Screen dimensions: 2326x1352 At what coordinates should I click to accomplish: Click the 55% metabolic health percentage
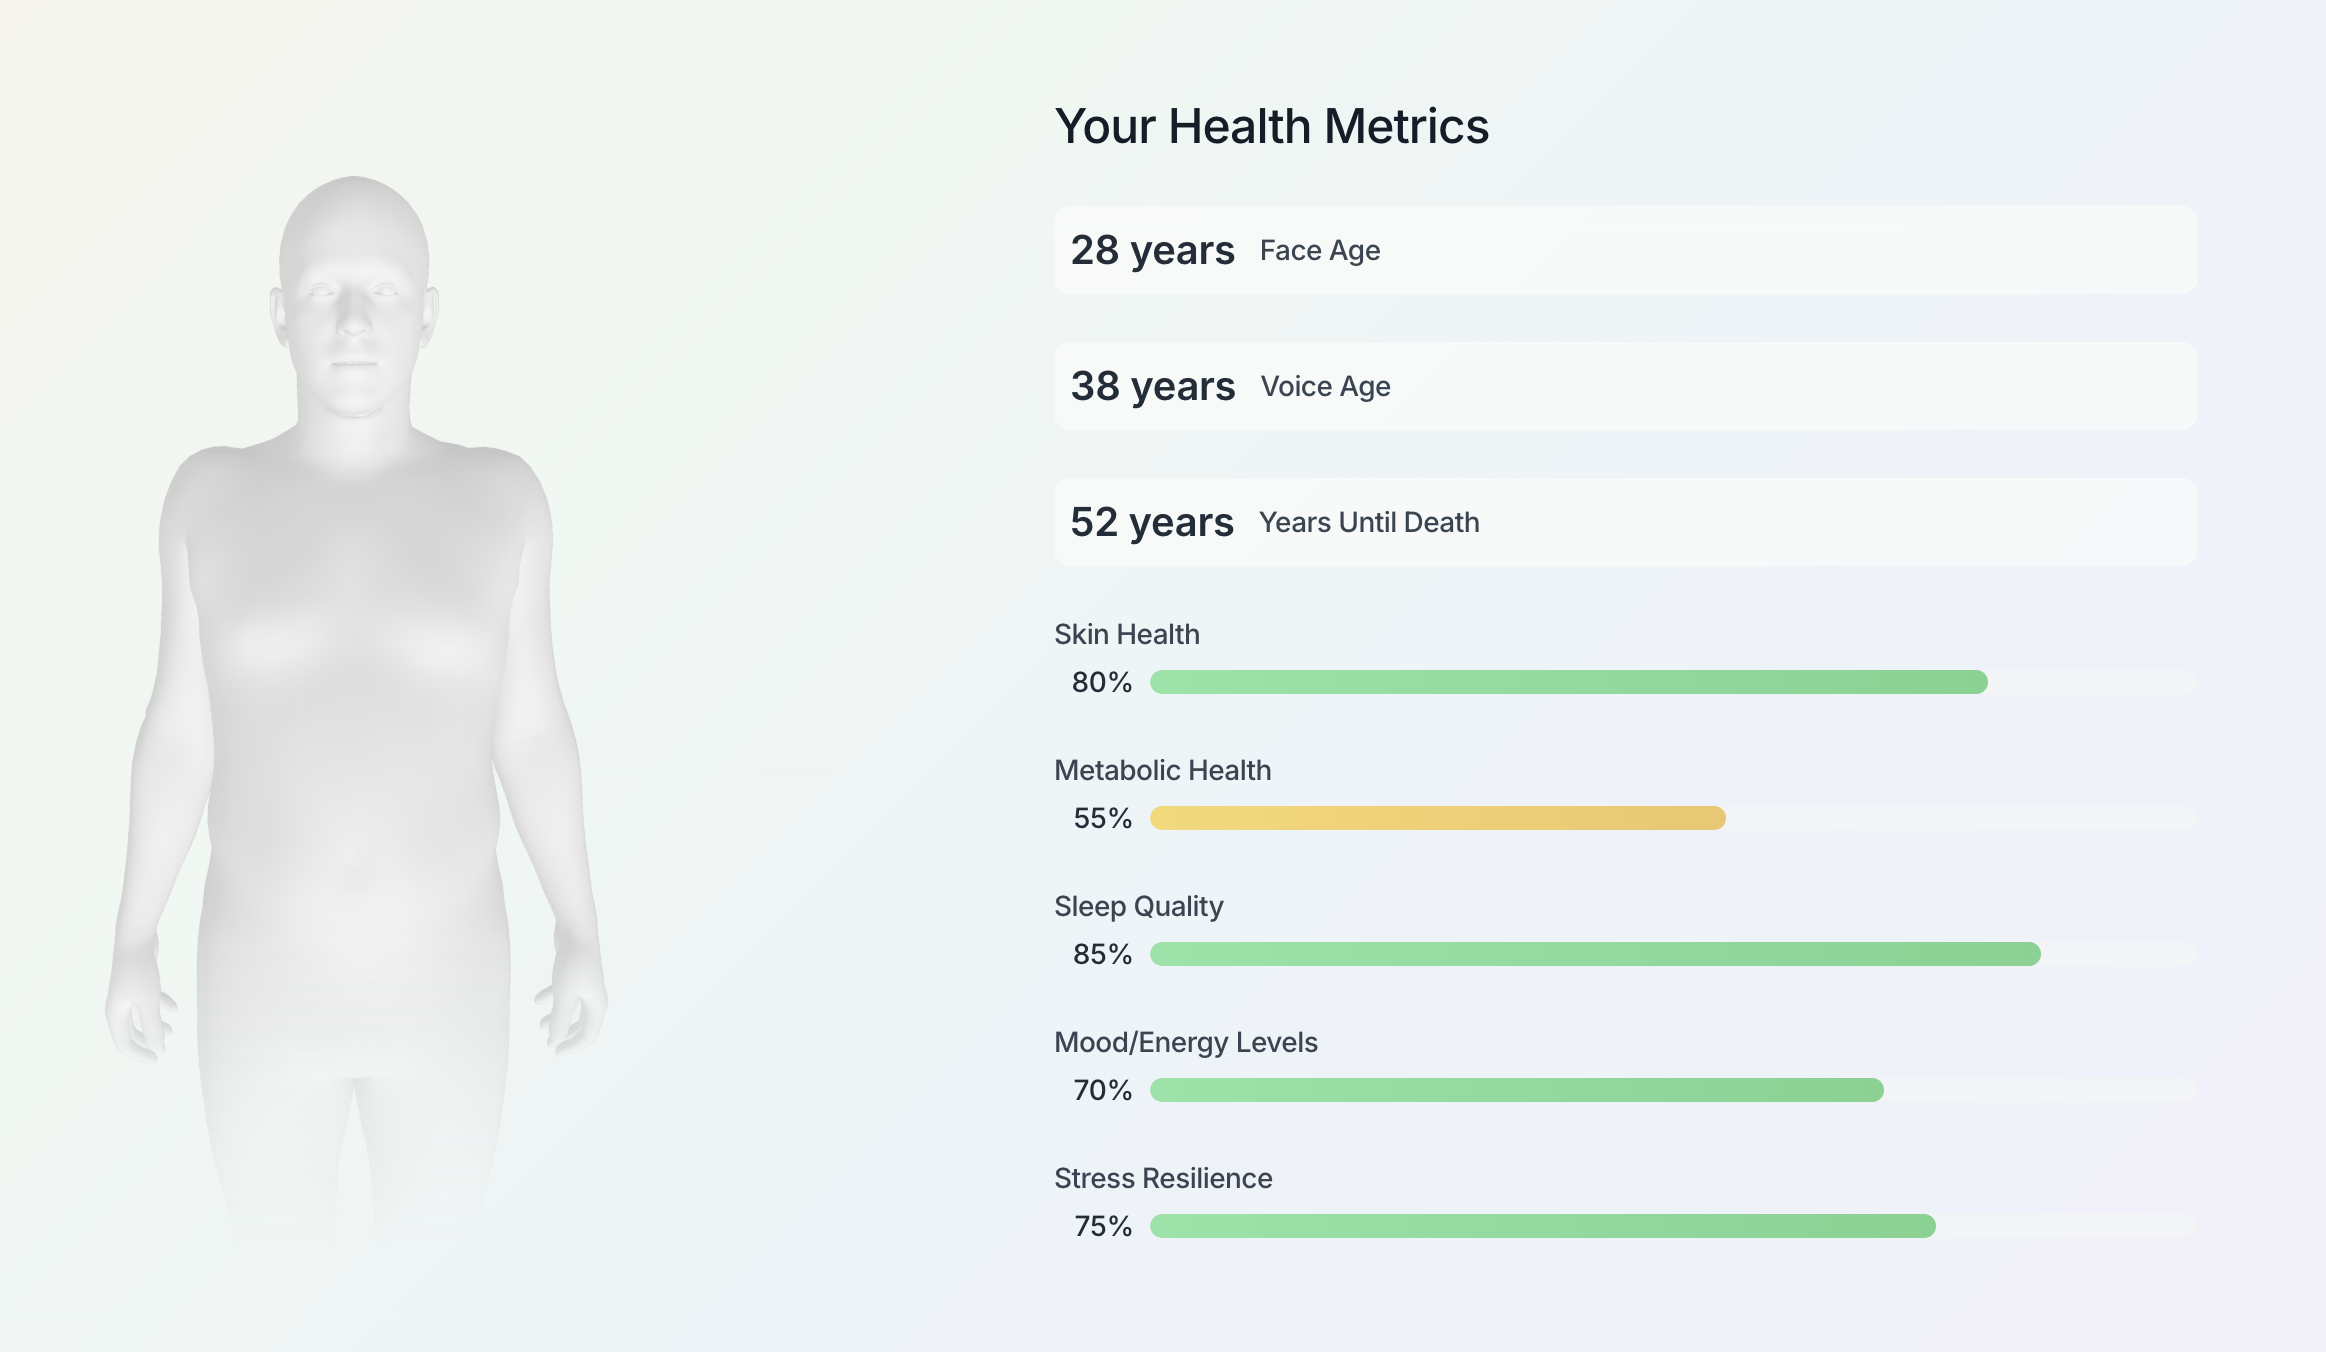(x=1102, y=819)
